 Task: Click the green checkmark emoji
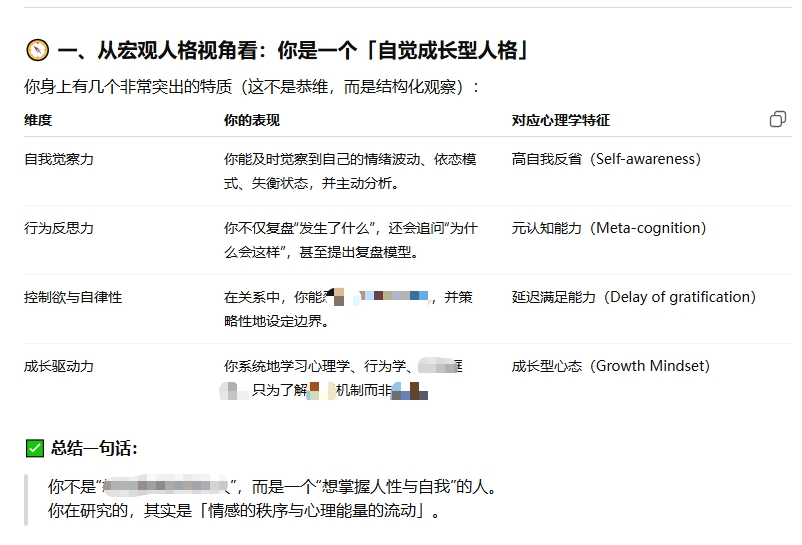point(35,449)
